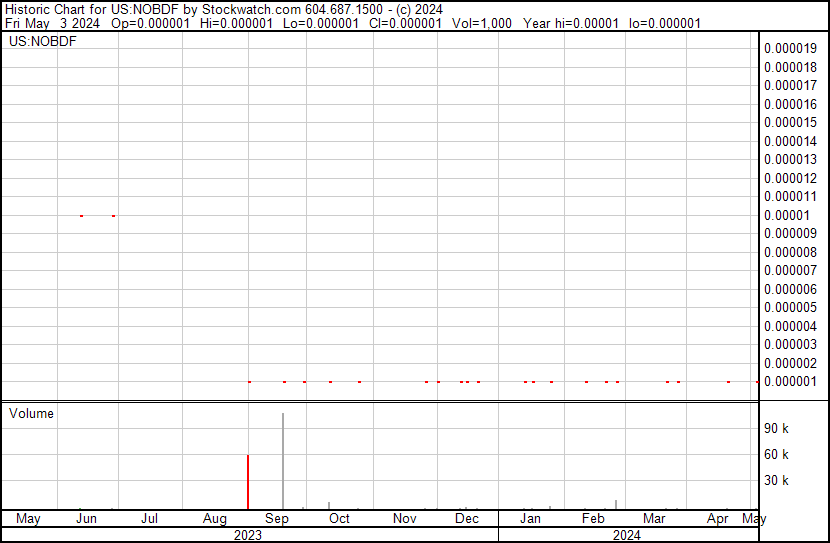This screenshot has height=543, width=830.
Task: Click the 'Fri May 3 2024' date in header
Action: [52, 24]
